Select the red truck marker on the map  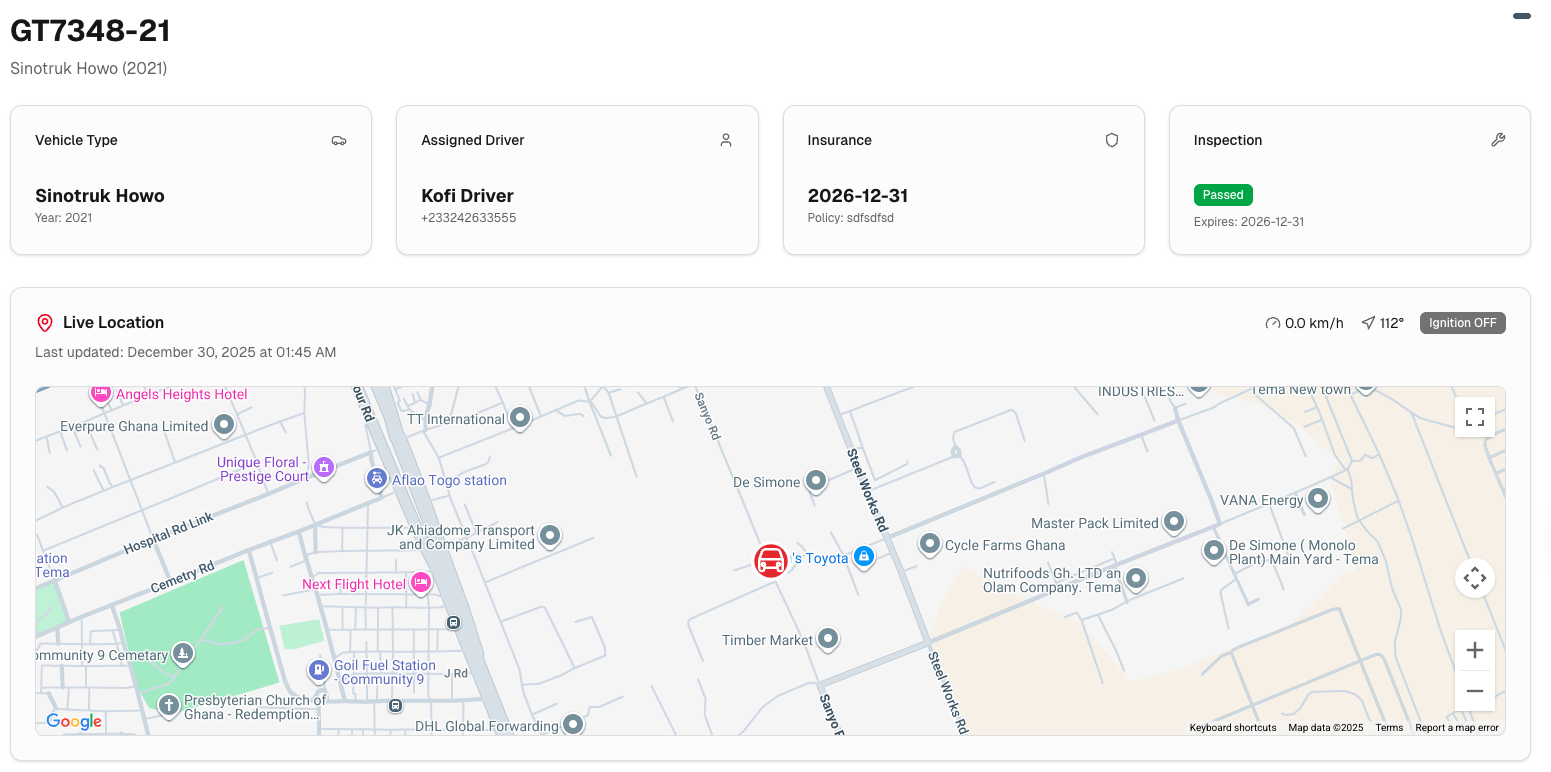tap(771, 560)
